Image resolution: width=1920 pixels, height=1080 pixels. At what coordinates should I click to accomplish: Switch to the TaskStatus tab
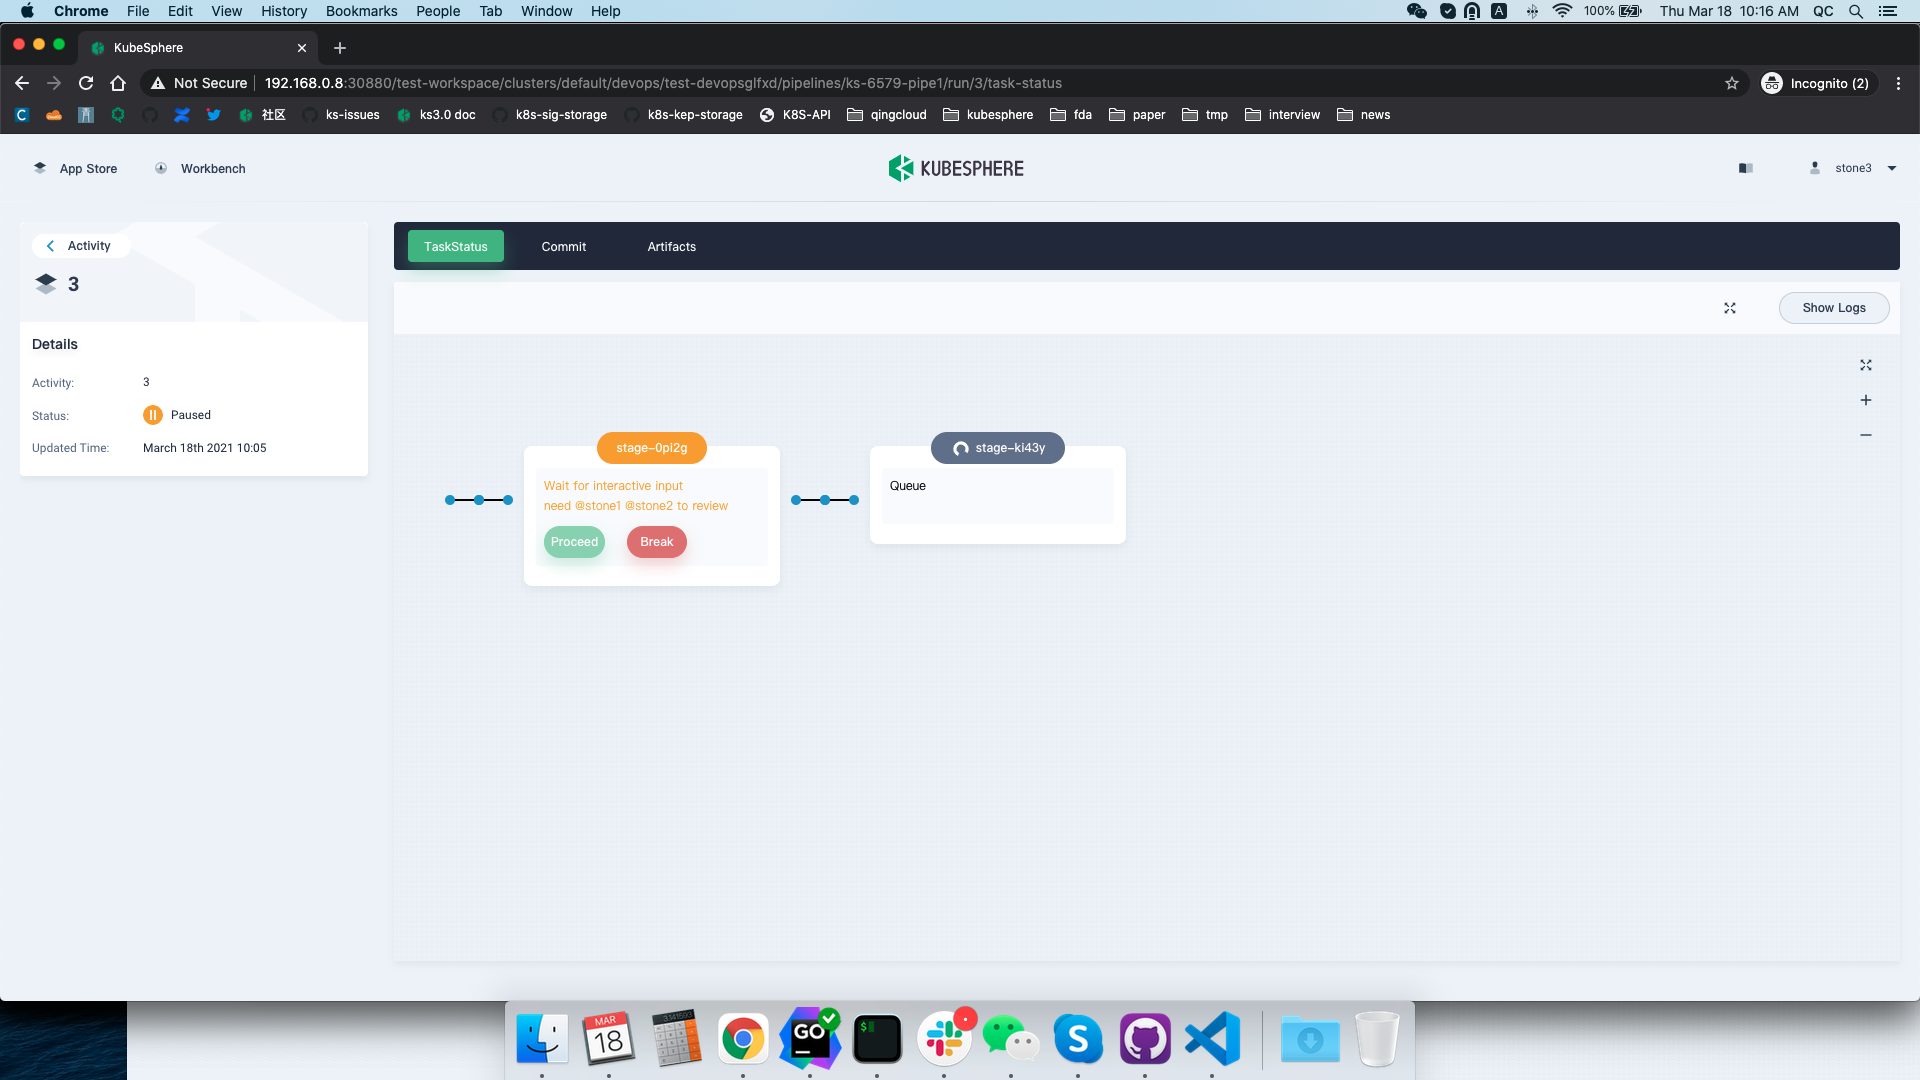(456, 246)
